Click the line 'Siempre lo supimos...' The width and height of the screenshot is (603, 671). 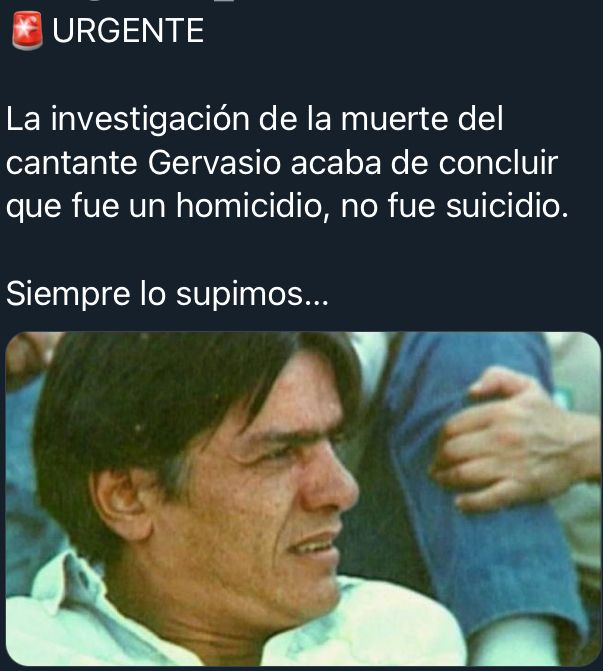(167, 295)
